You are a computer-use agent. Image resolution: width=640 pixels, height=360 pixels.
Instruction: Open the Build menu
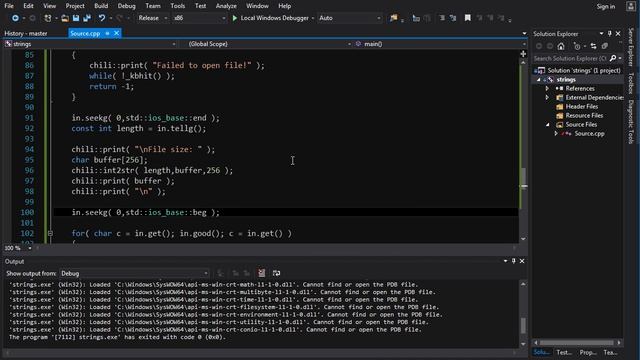click(101, 6)
